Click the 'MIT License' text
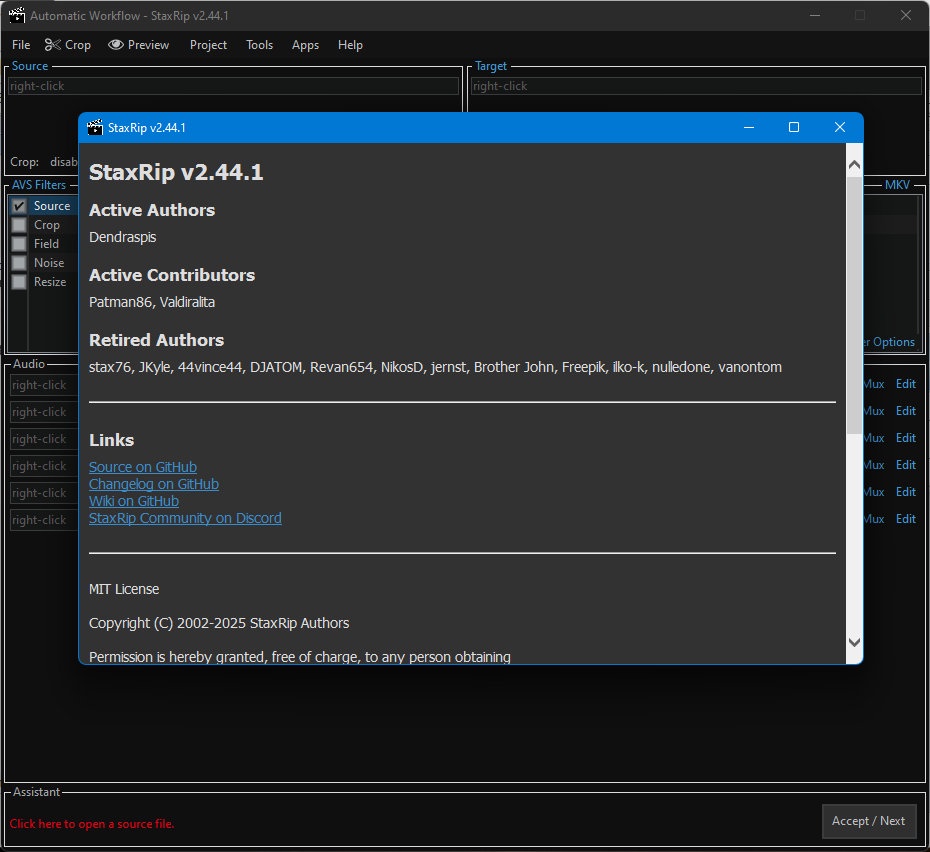 [x=124, y=589]
